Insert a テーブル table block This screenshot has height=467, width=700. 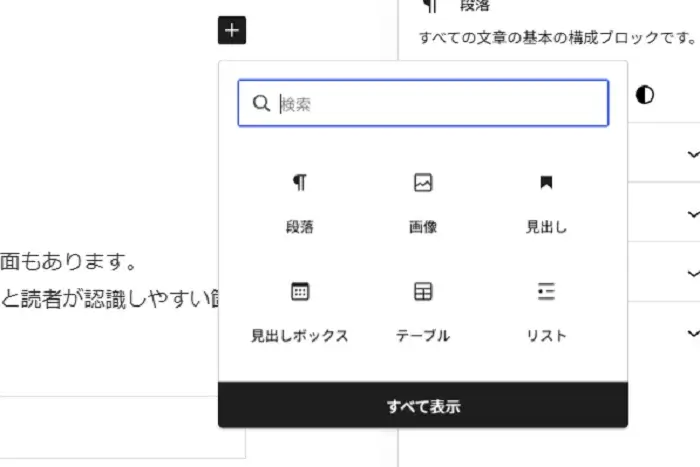point(423,313)
